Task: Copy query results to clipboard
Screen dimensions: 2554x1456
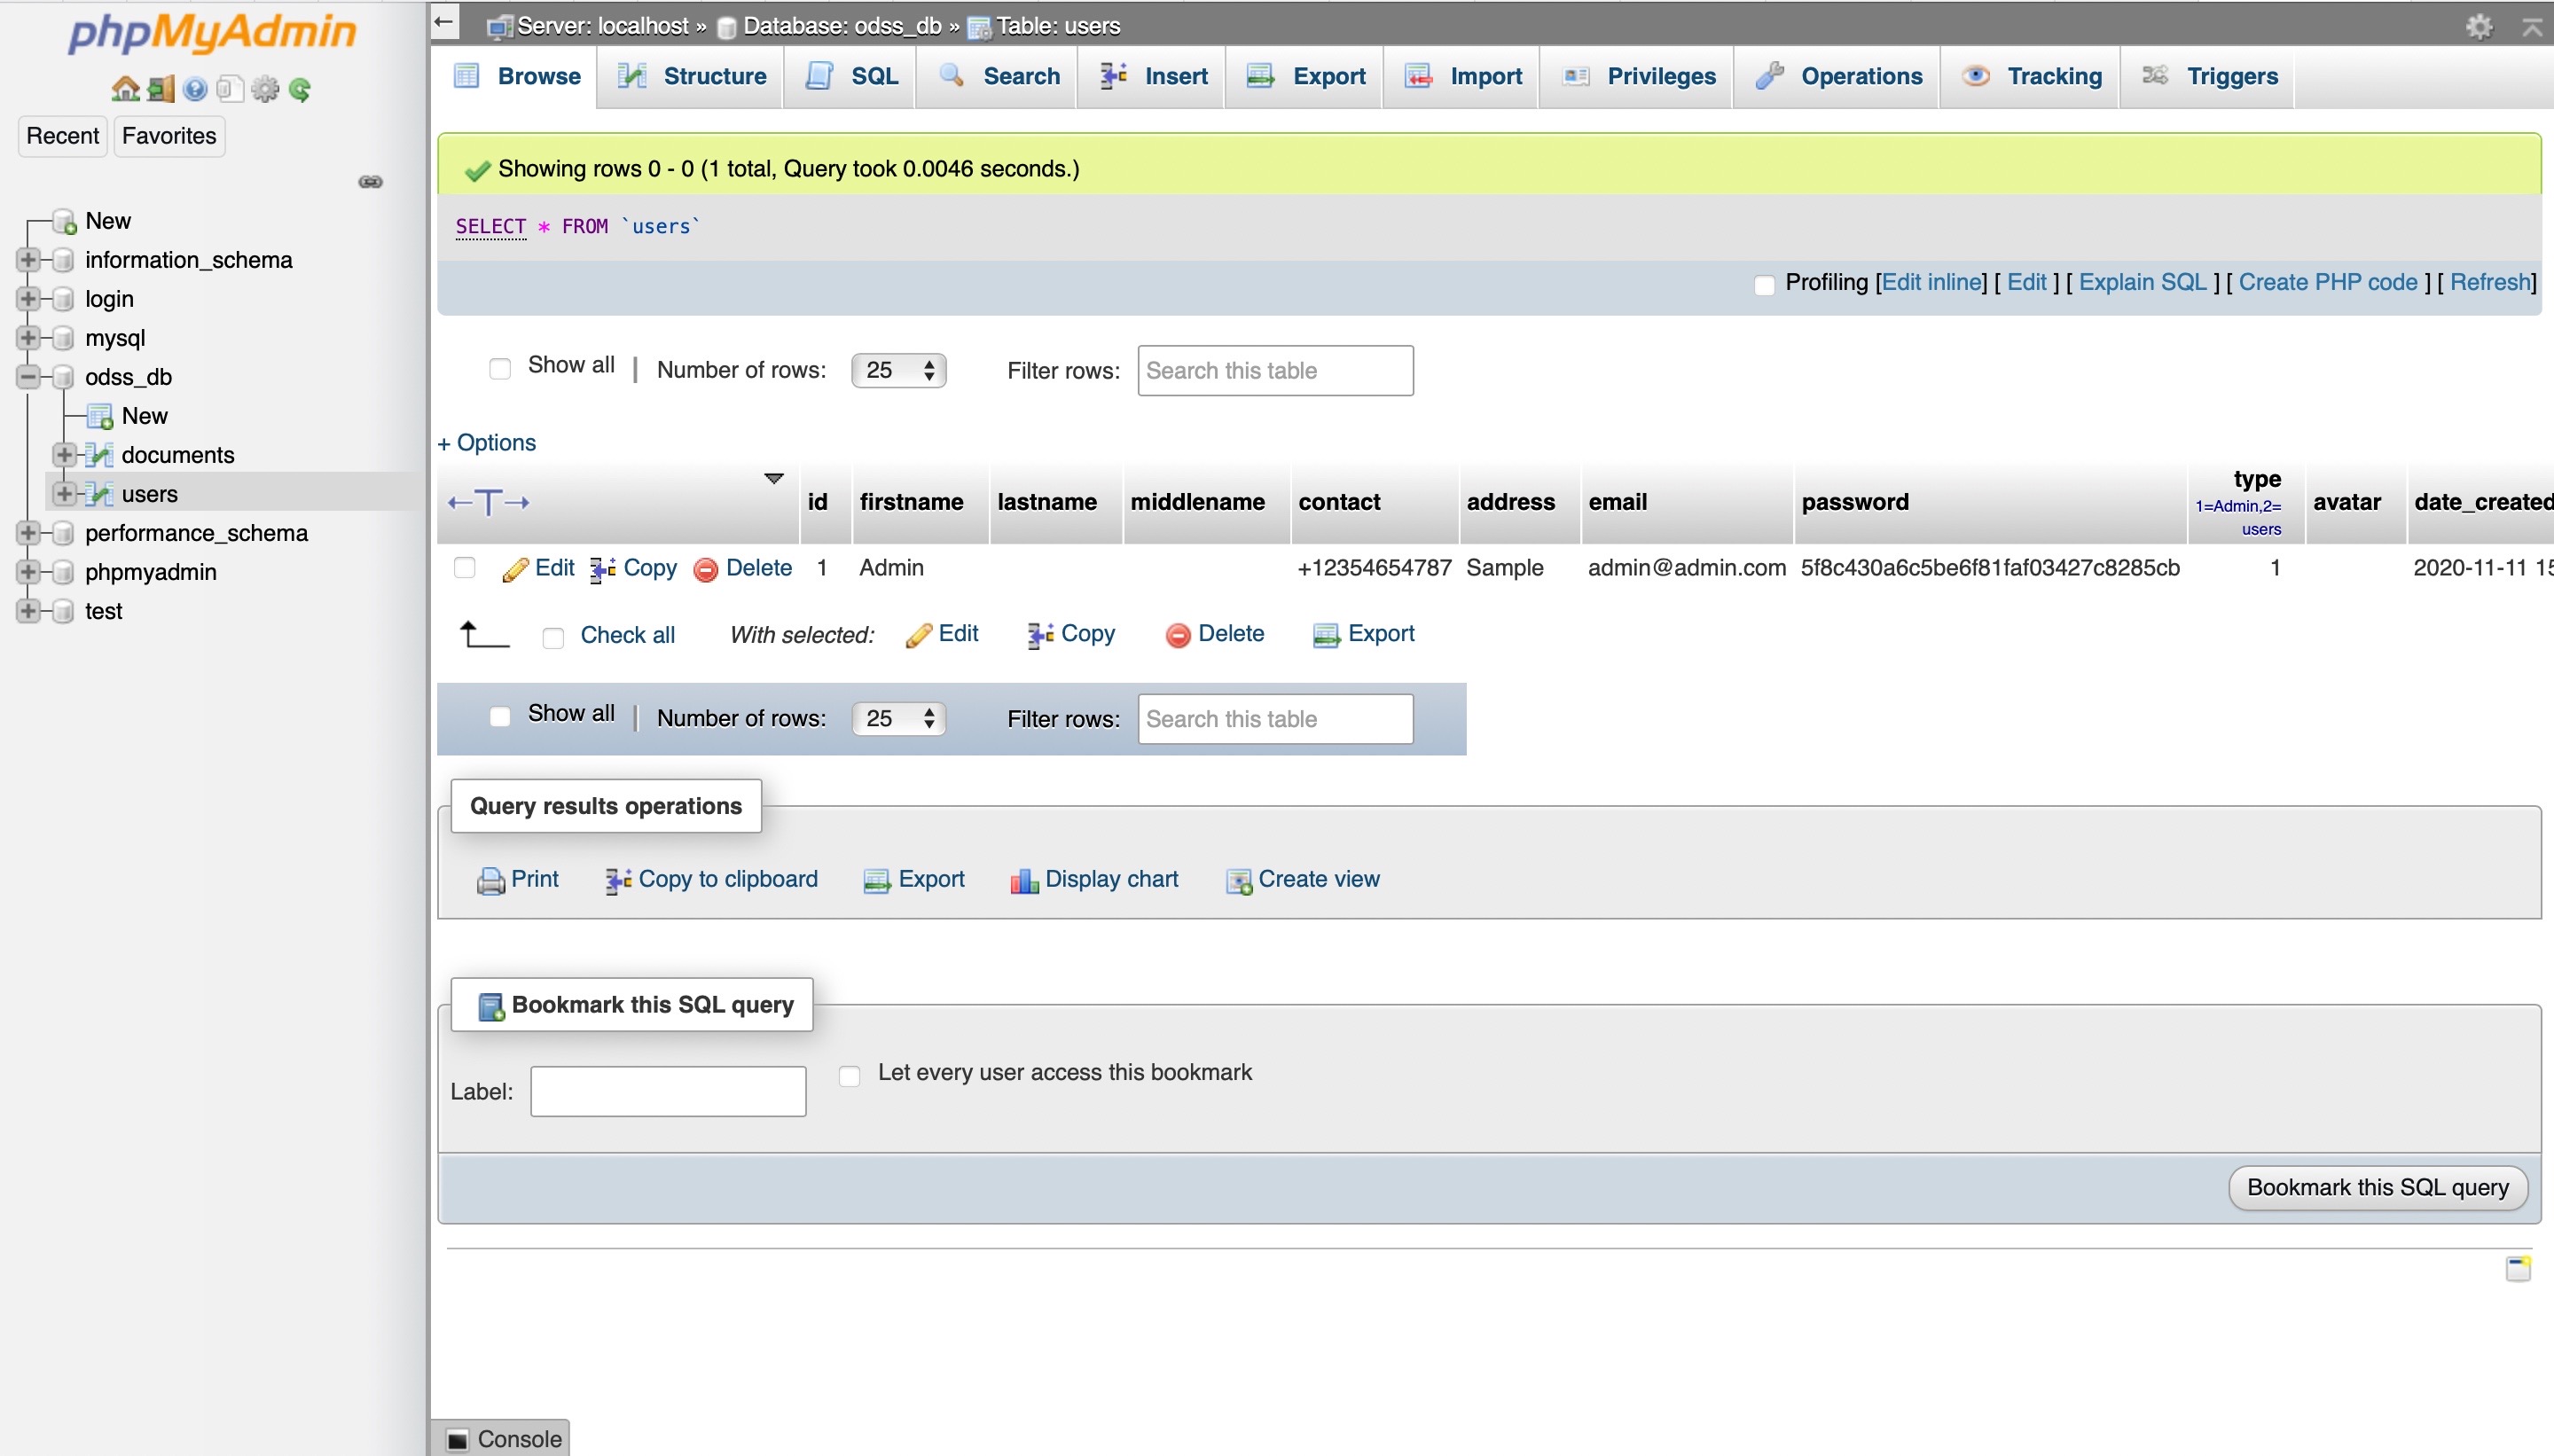Action: pyautogui.click(x=712, y=879)
